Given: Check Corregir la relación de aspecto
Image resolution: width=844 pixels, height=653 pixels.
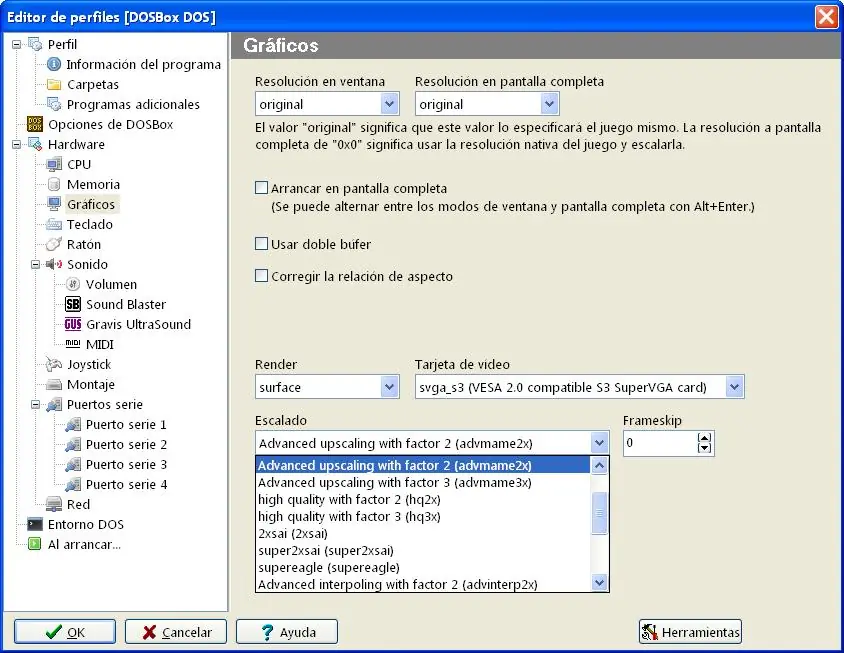Looking at the screenshot, I should click(x=261, y=276).
